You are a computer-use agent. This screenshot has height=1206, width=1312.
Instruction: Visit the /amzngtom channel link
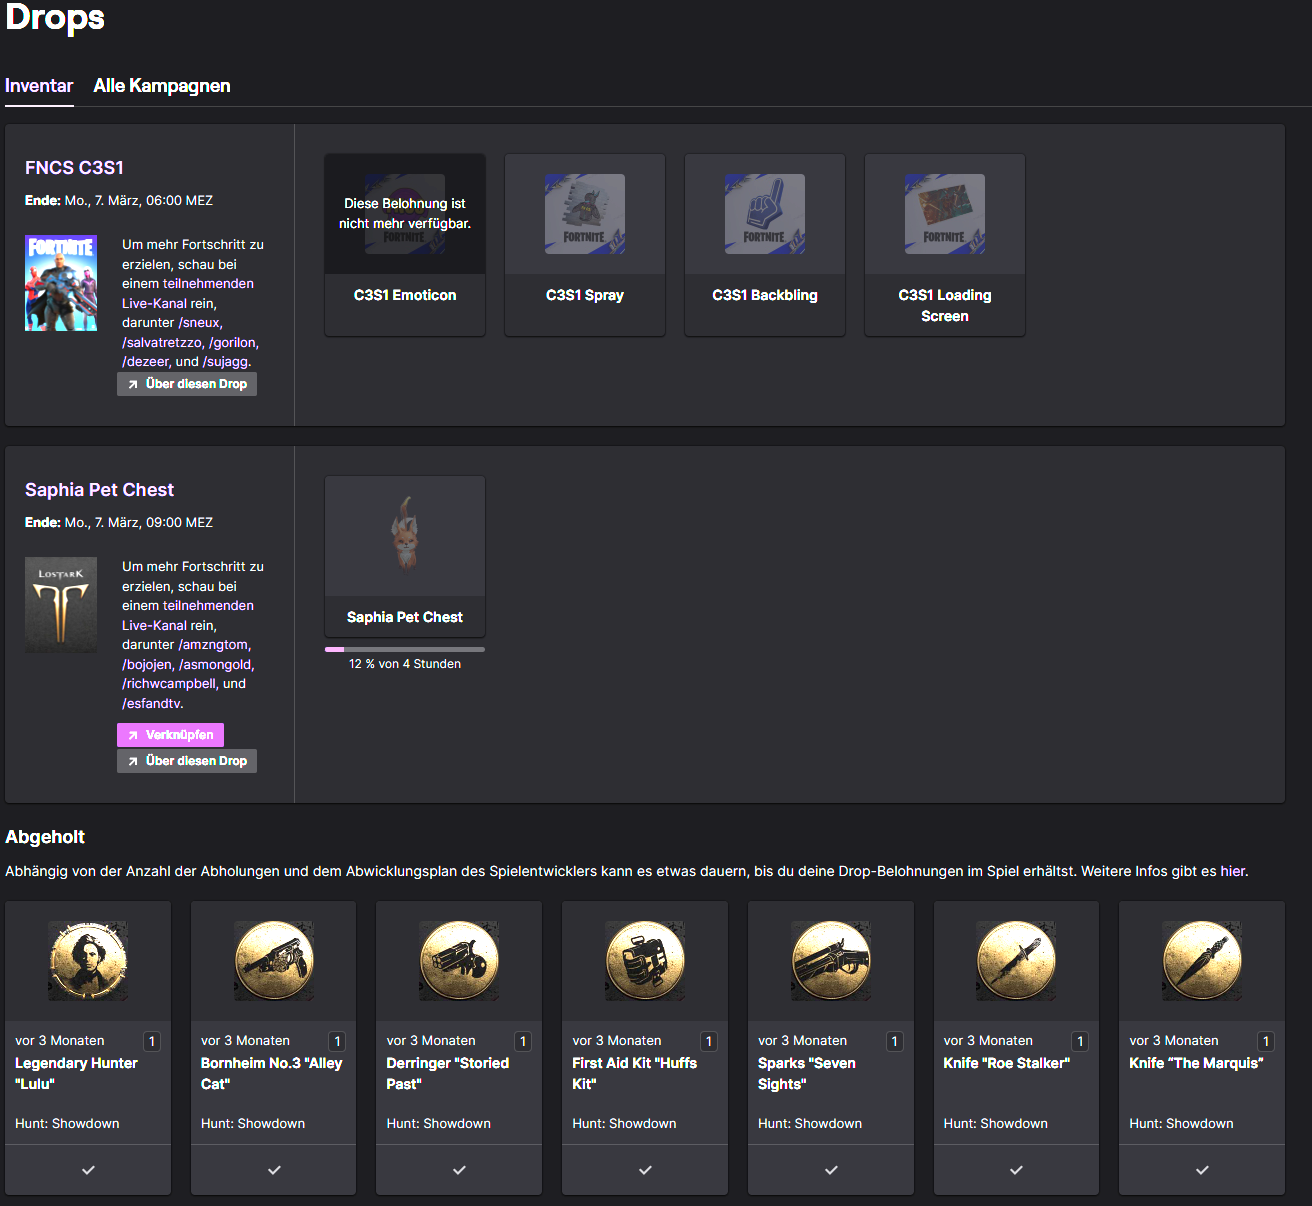coord(214,645)
